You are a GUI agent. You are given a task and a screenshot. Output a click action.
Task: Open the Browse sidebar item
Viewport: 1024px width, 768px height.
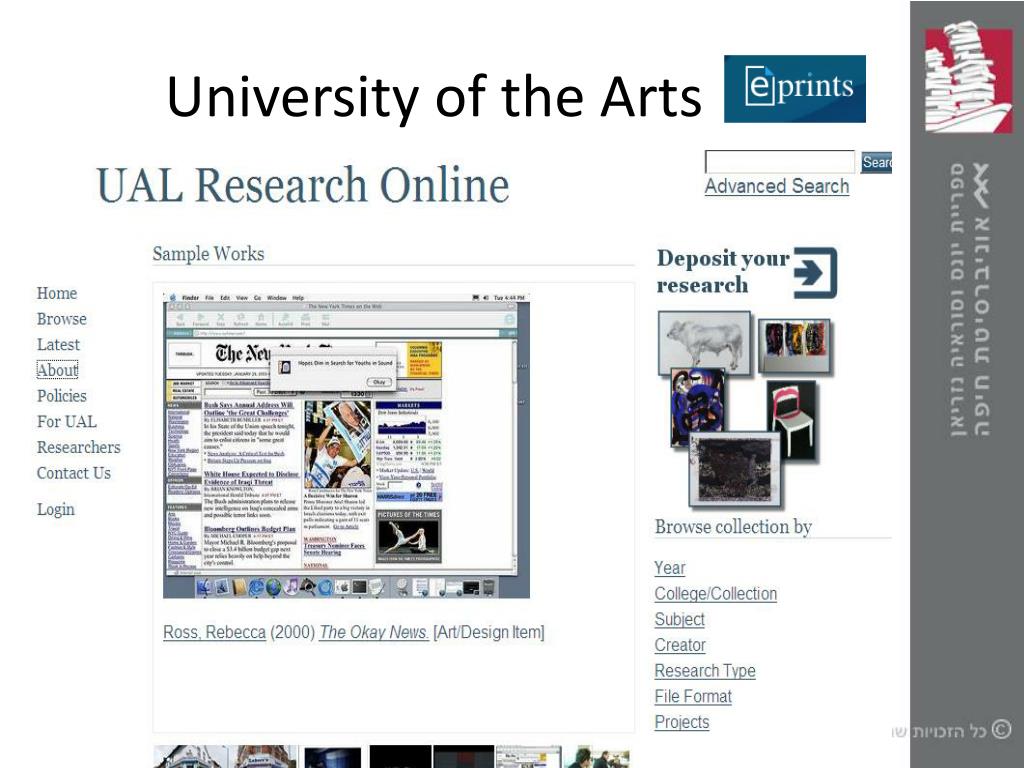(61, 319)
